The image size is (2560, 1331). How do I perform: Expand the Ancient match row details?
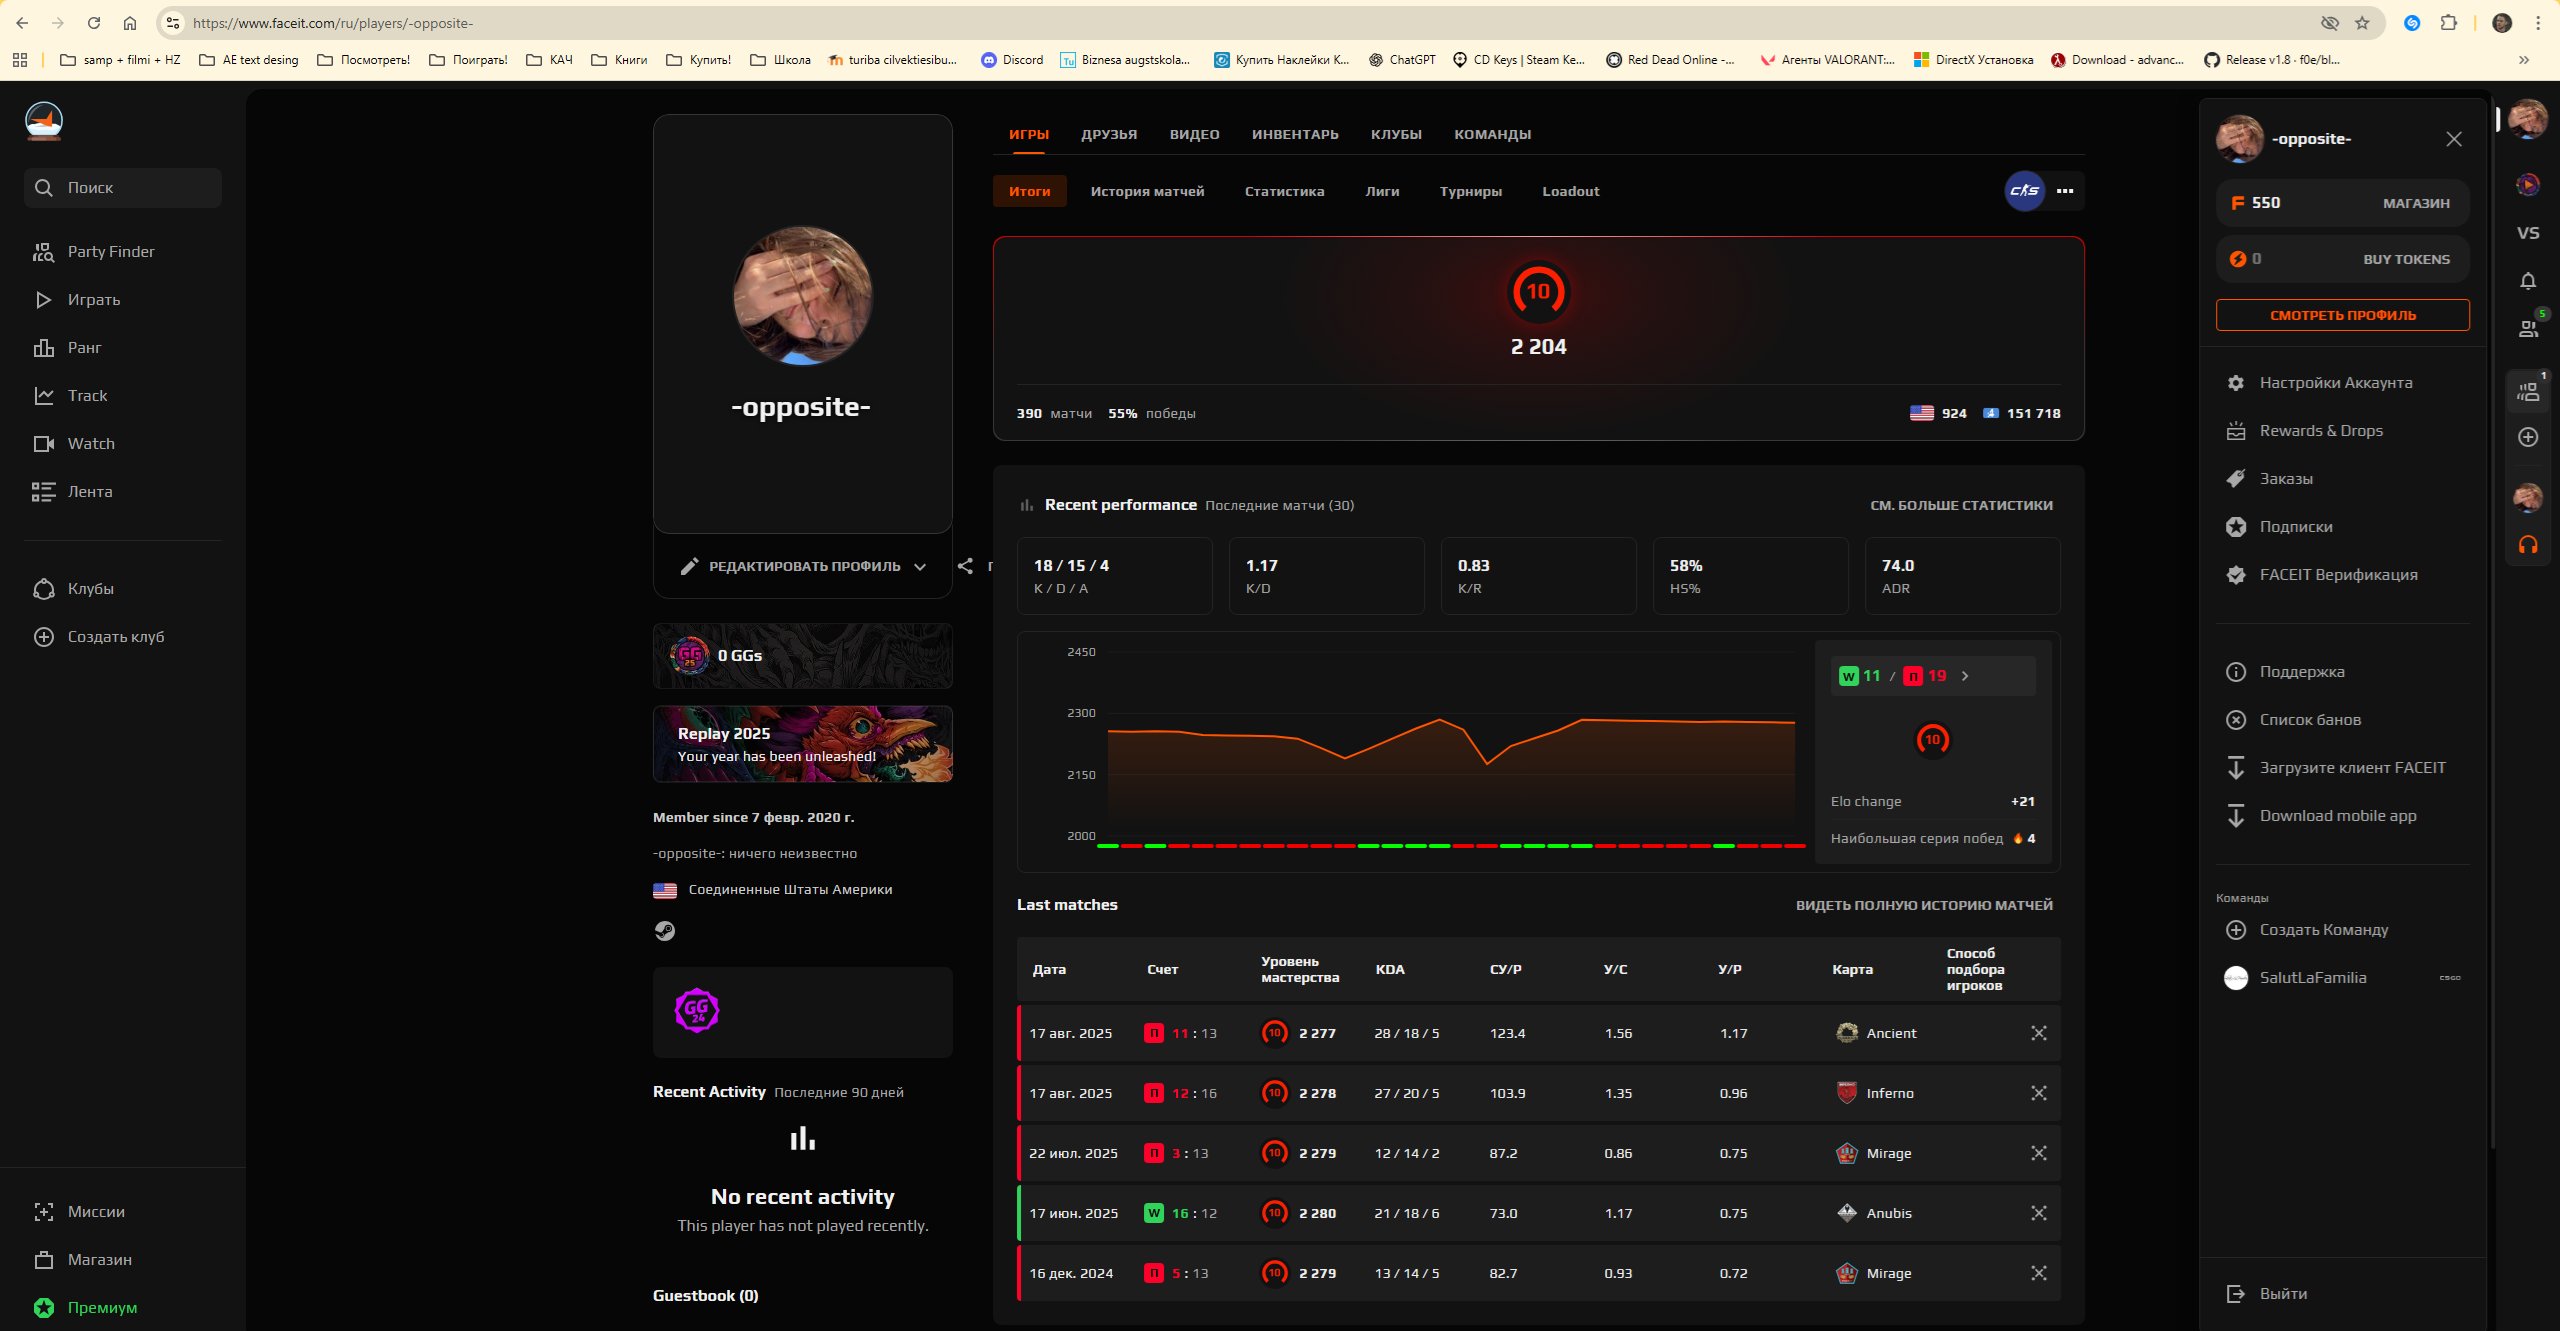point(2039,1033)
